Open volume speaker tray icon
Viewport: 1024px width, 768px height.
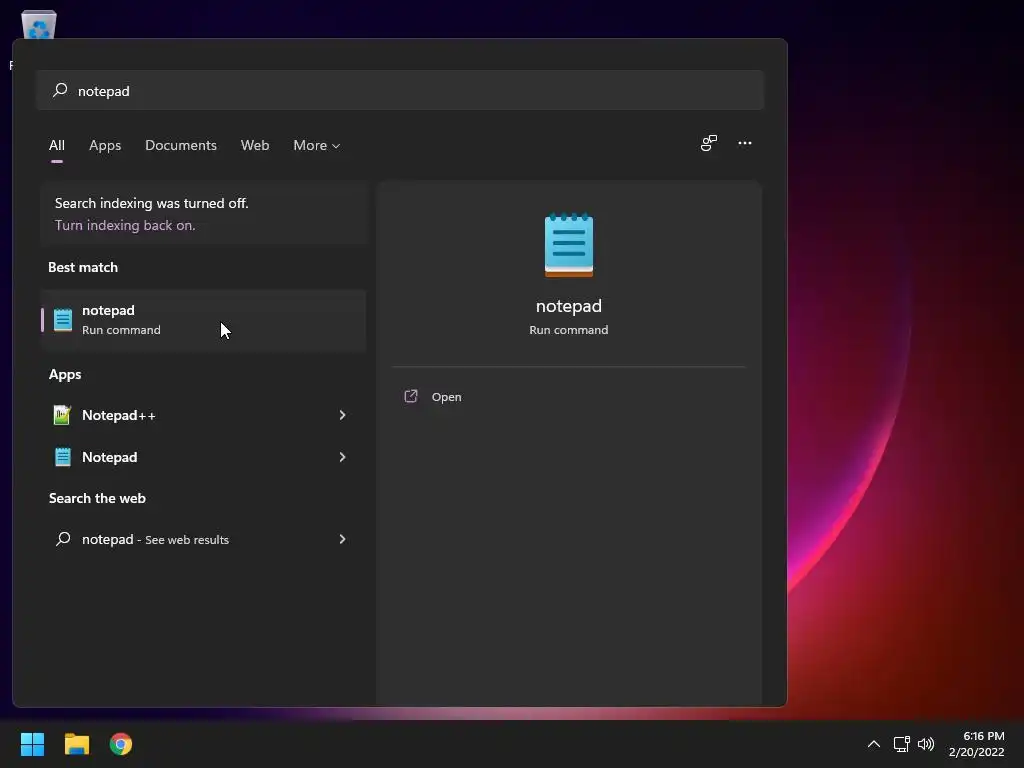coord(926,744)
